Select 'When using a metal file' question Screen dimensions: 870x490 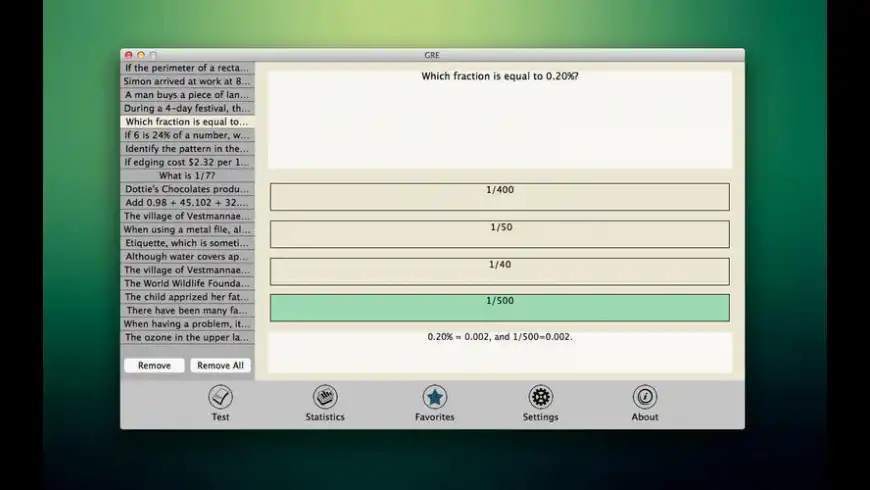pyautogui.click(x=188, y=229)
